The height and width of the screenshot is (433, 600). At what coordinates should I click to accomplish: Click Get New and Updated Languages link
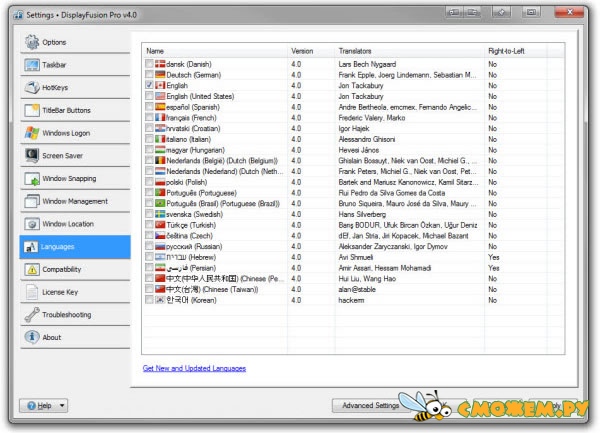(x=194, y=368)
